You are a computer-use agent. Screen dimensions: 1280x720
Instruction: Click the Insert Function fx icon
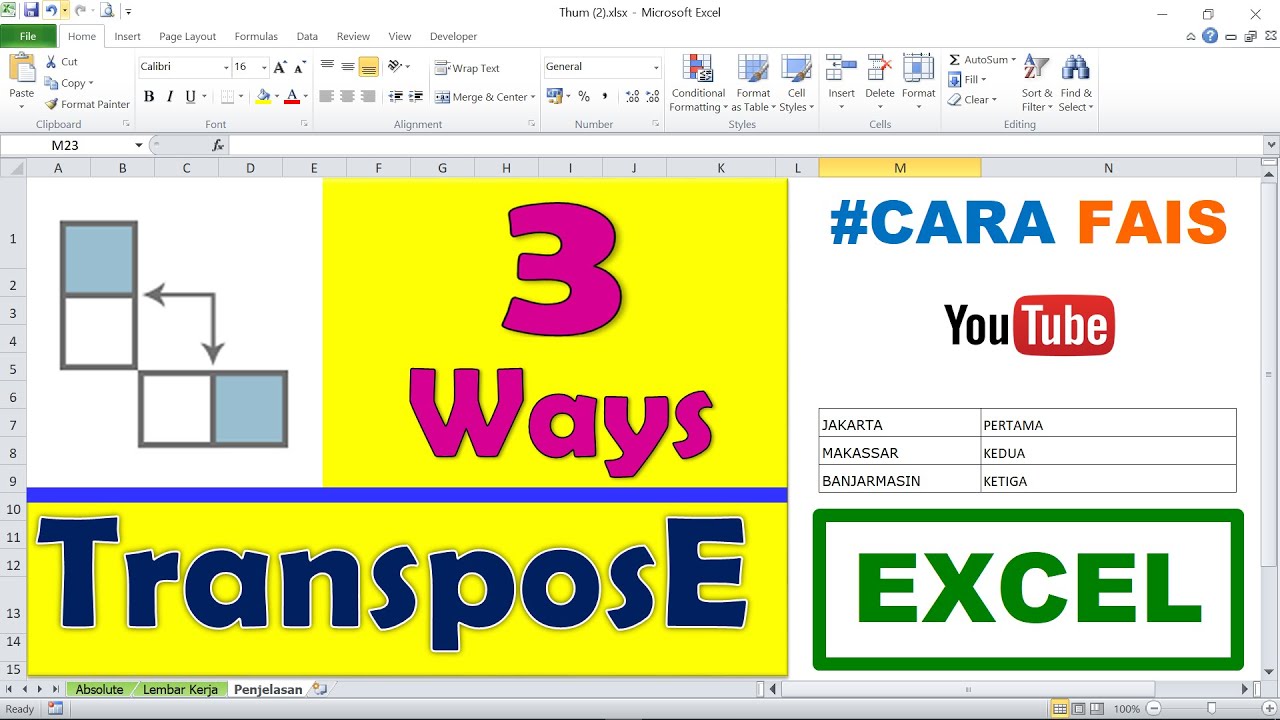[x=218, y=145]
